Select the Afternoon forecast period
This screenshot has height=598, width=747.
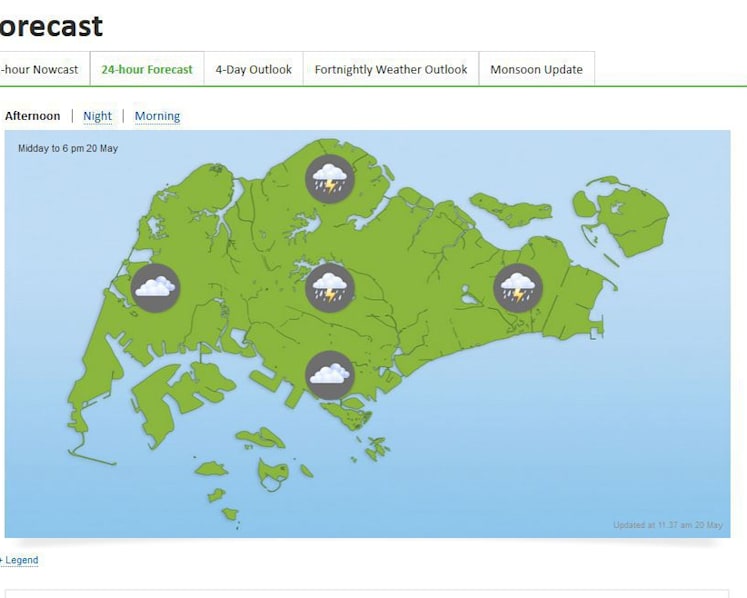coord(32,116)
